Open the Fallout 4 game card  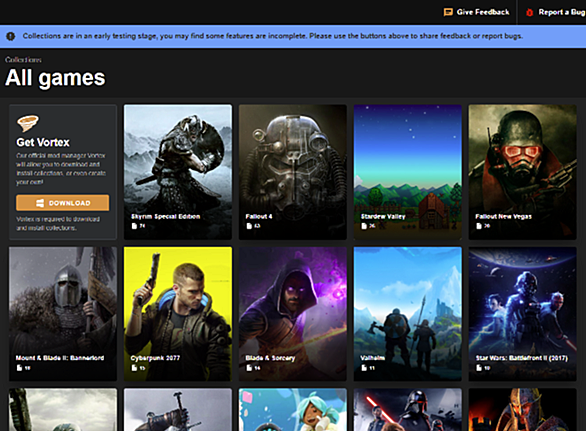(293, 172)
